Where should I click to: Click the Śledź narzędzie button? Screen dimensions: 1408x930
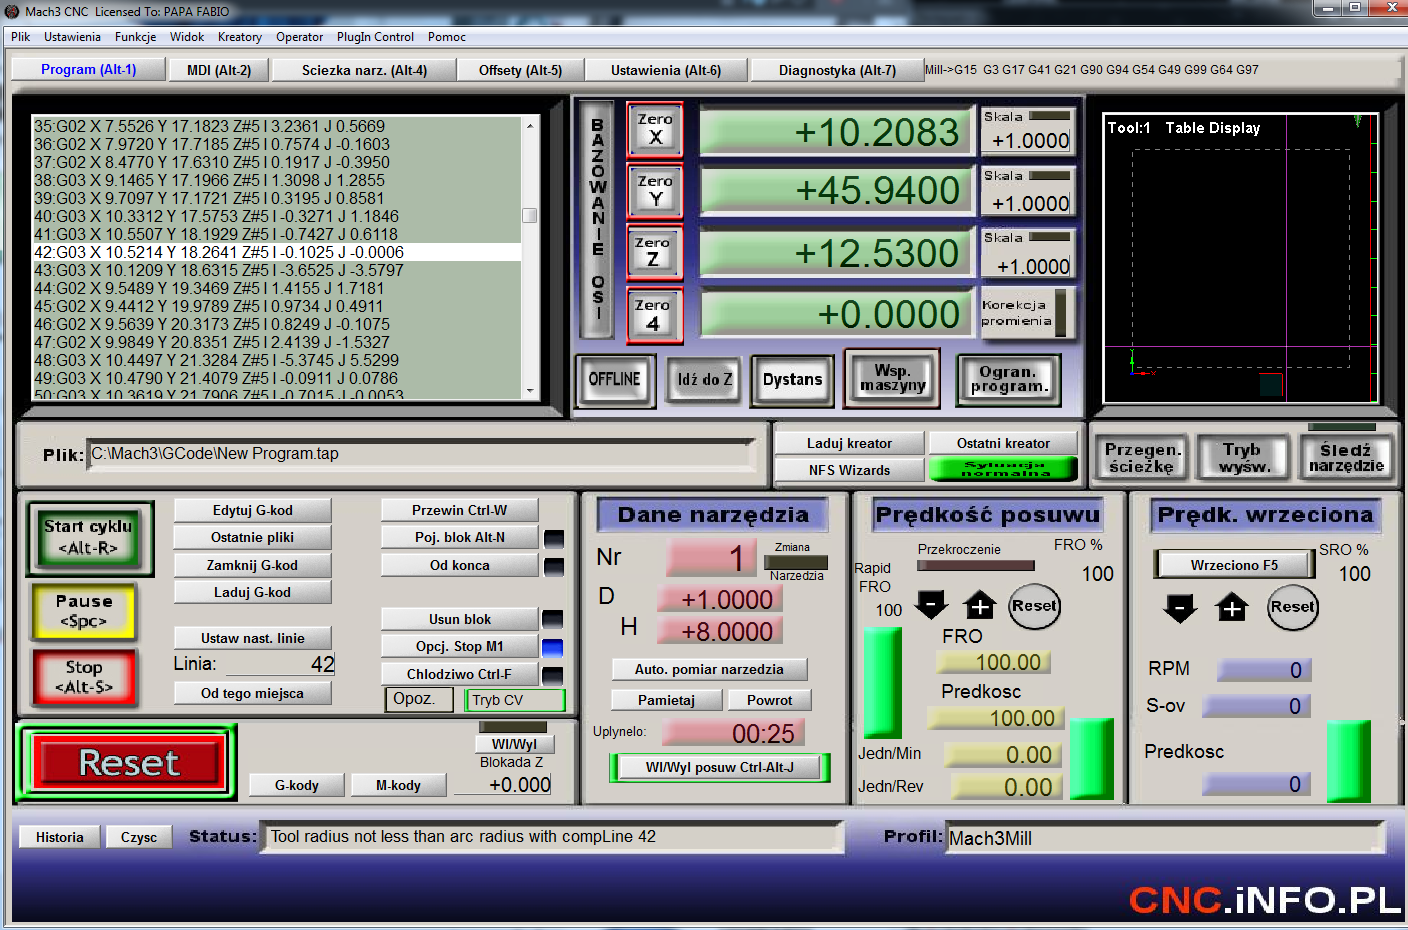(1346, 457)
